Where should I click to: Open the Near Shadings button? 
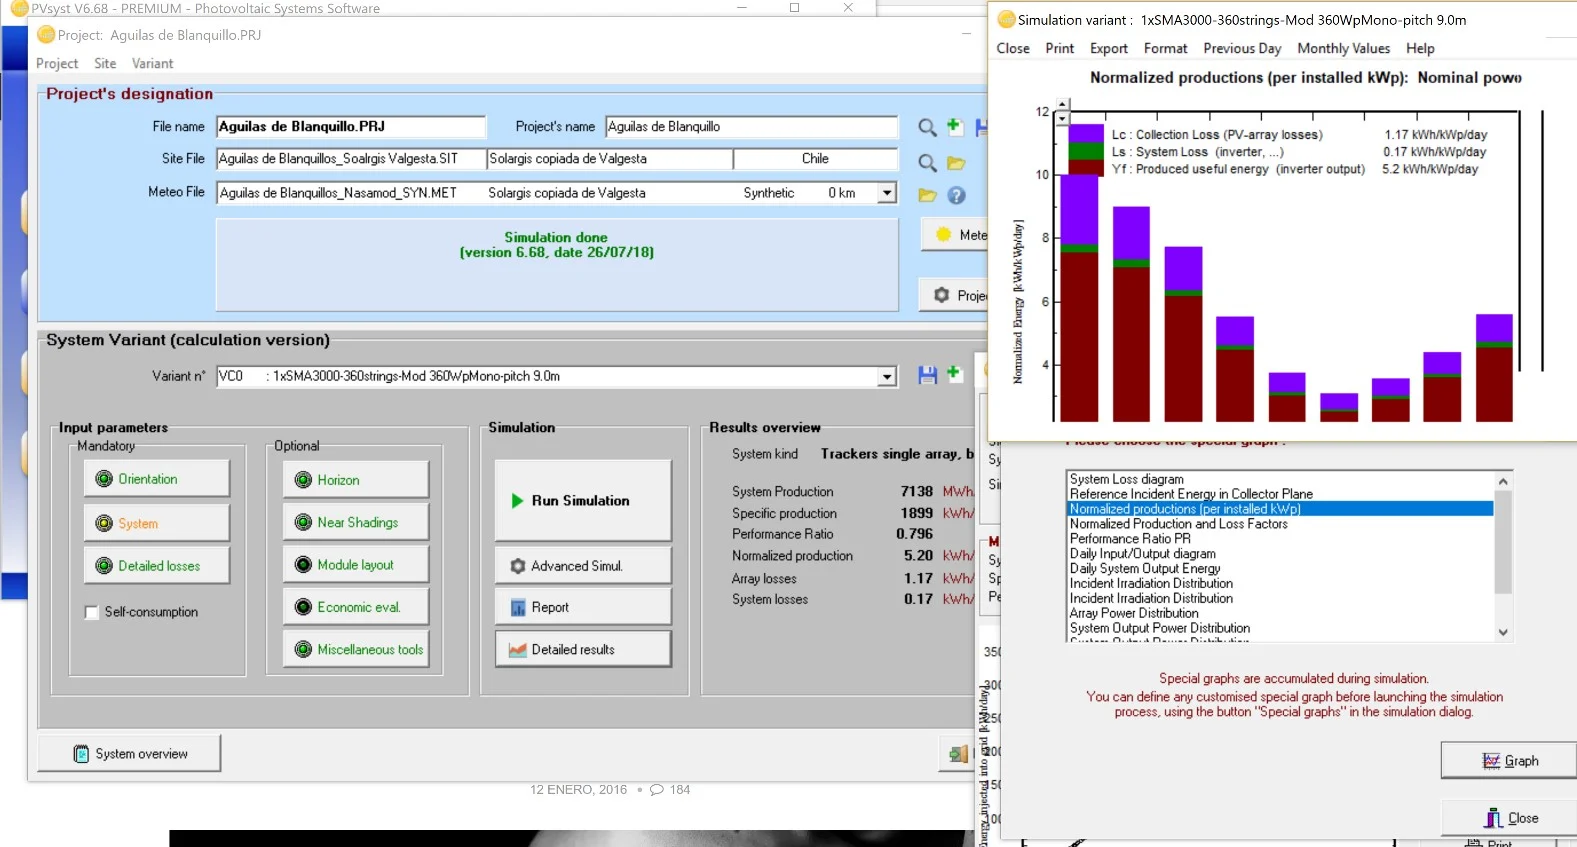[356, 522]
